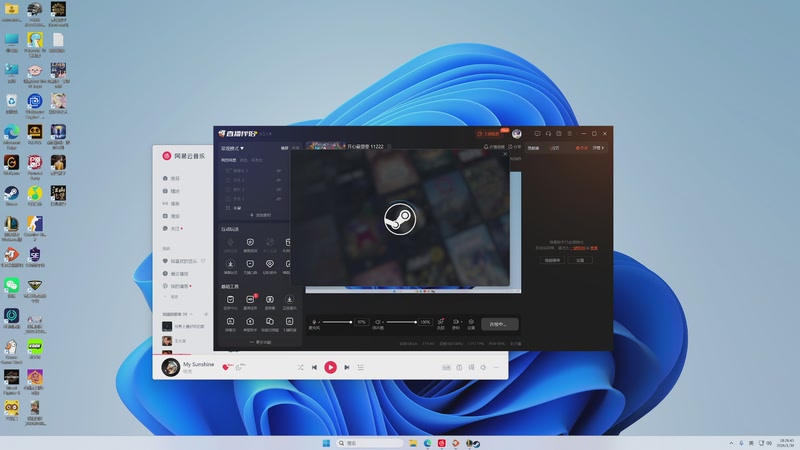The width and height of the screenshot is (800, 450).
Task: Skip to next track in NetEase
Action: click(347, 367)
